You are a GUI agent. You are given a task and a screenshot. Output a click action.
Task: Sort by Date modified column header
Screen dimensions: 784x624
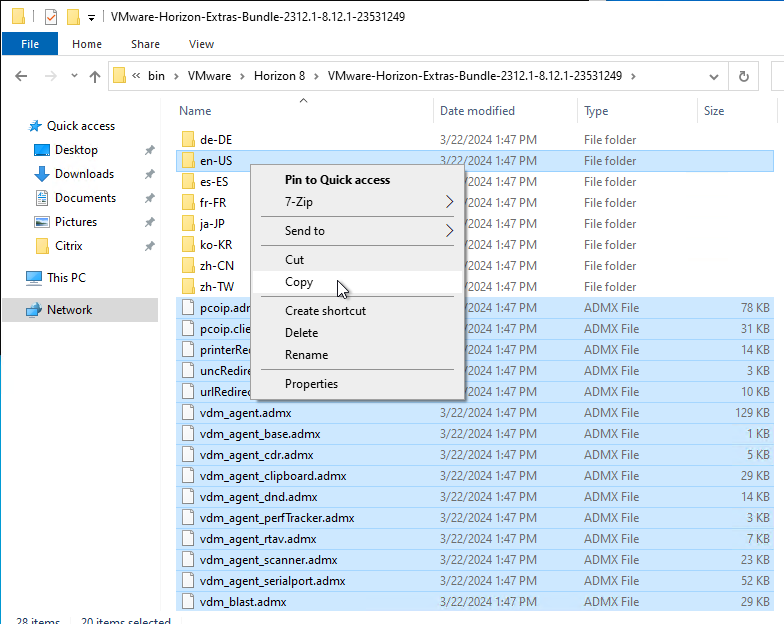(x=477, y=111)
